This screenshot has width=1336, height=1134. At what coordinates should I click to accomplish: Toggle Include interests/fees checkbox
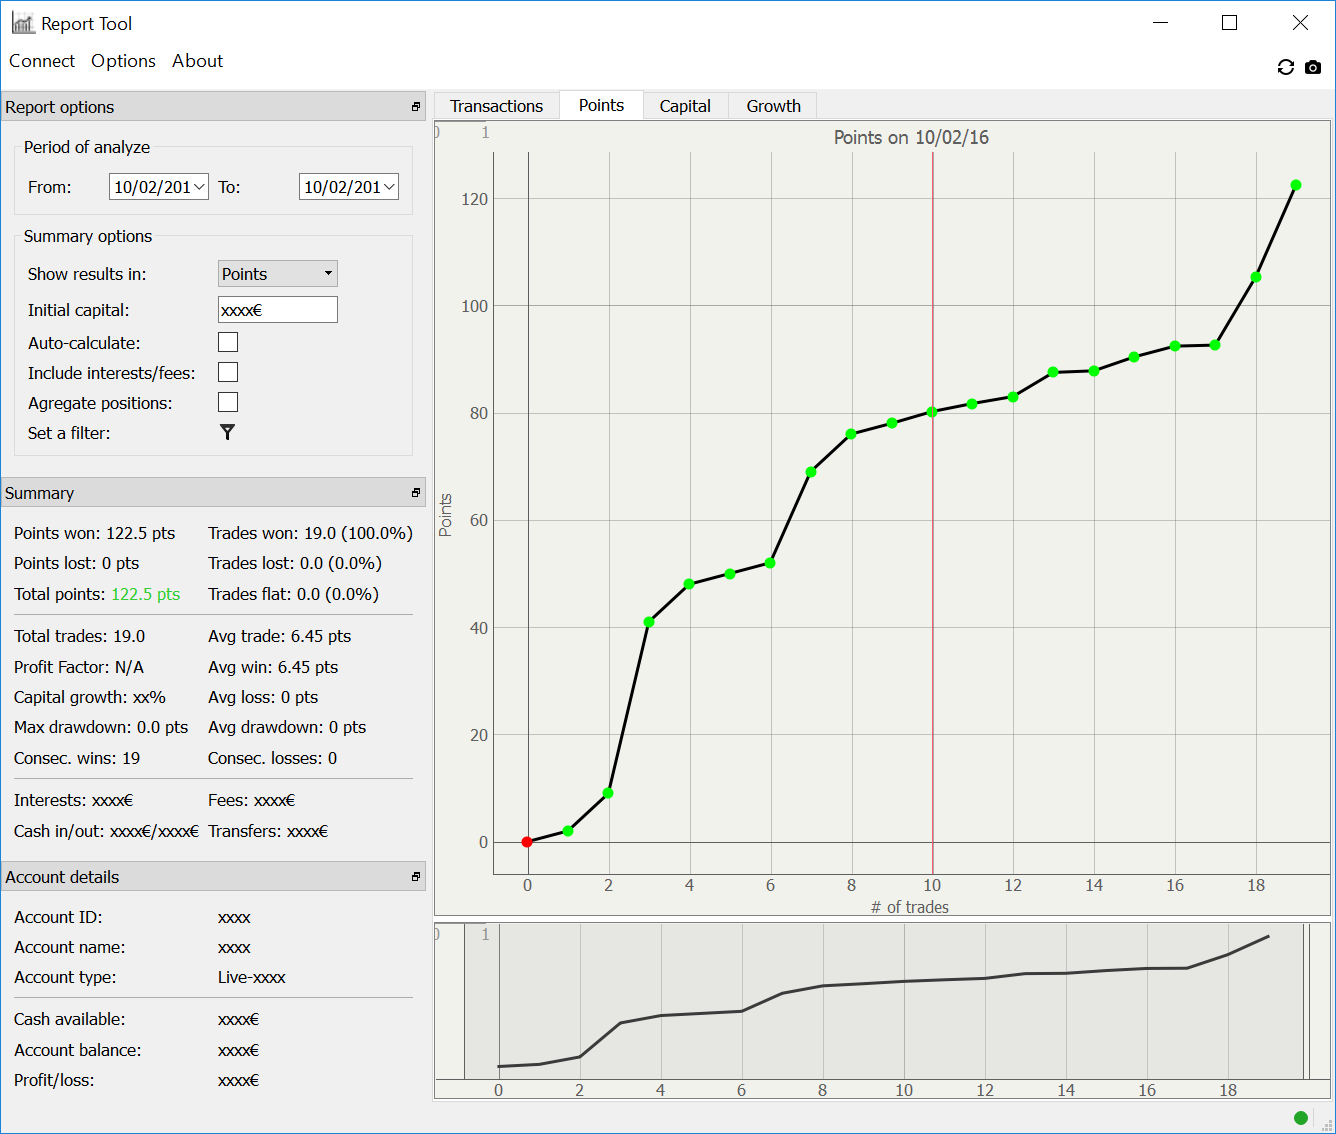coord(228,372)
